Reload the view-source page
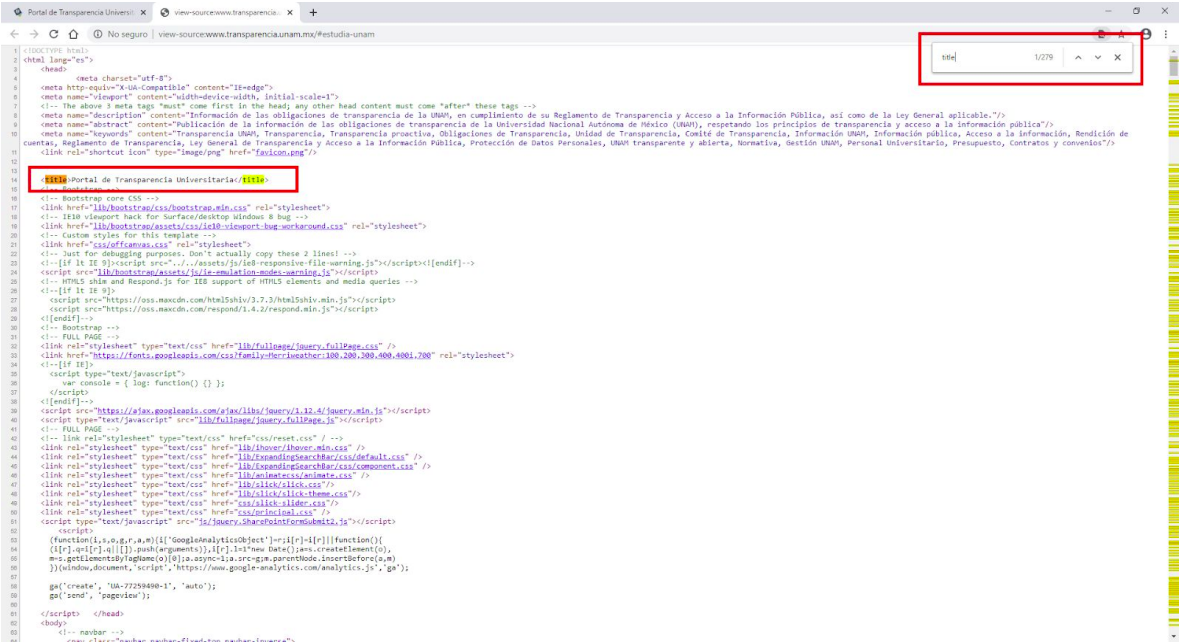Image resolution: width=1181 pixels, height=643 pixels. coord(53,34)
